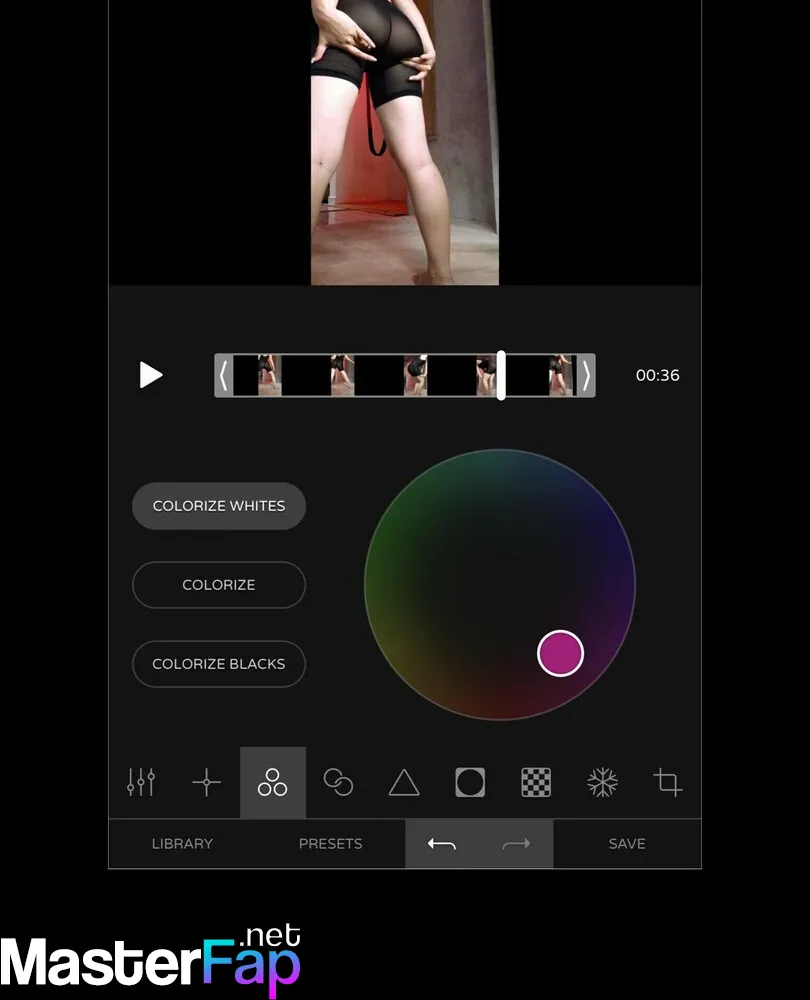Choose Colorize Whites mode
This screenshot has height=1000, width=810.
pyautogui.click(x=219, y=506)
